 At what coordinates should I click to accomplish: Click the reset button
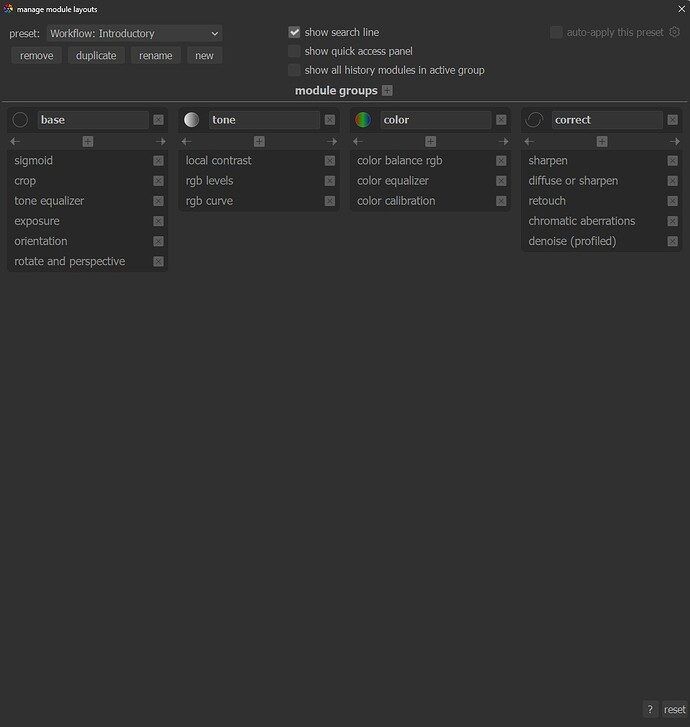click(x=675, y=709)
